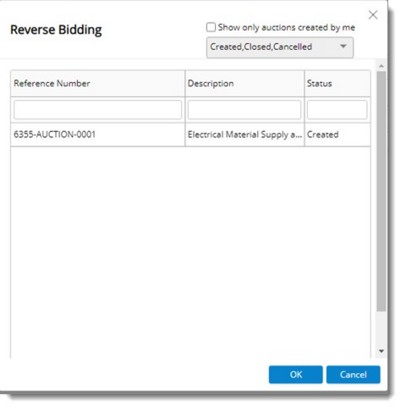Open the Created,Closed,Cancelled status dropdown
Screen dimensions: 401x407
[x=280, y=47]
